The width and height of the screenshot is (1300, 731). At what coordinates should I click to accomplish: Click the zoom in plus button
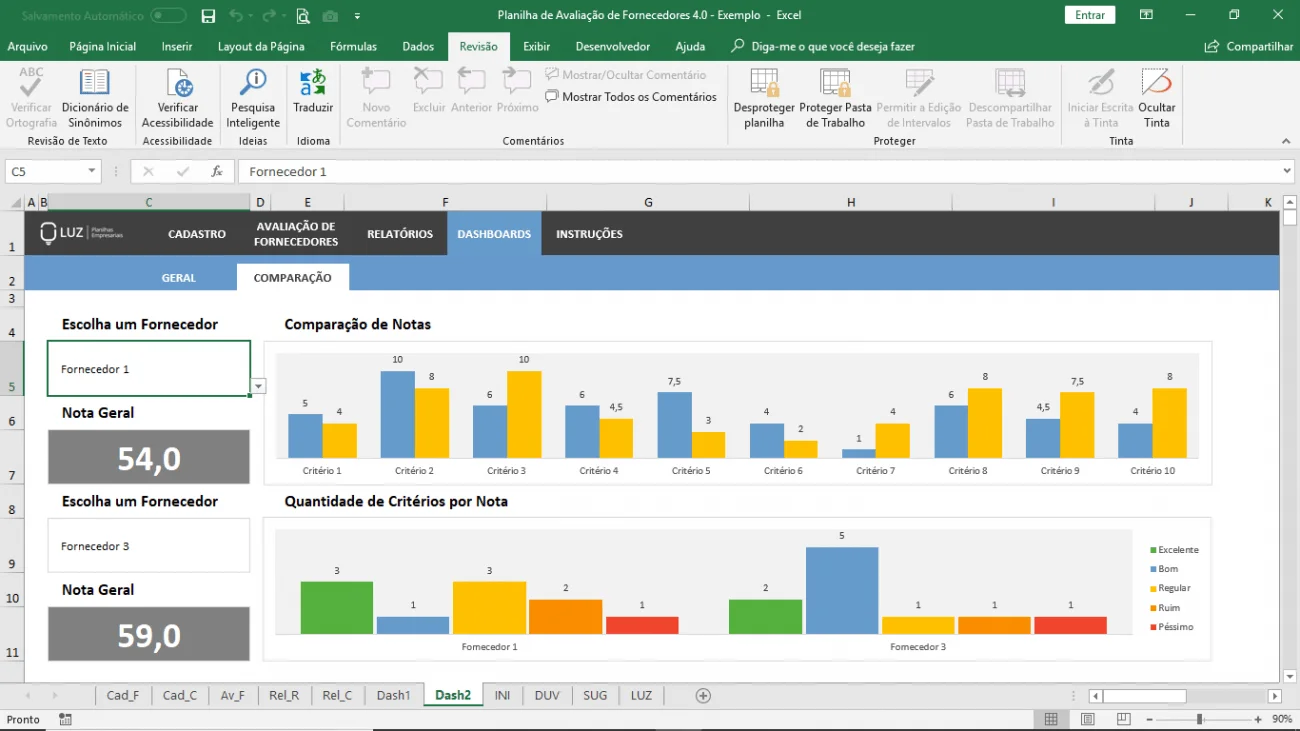click(1256, 719)
